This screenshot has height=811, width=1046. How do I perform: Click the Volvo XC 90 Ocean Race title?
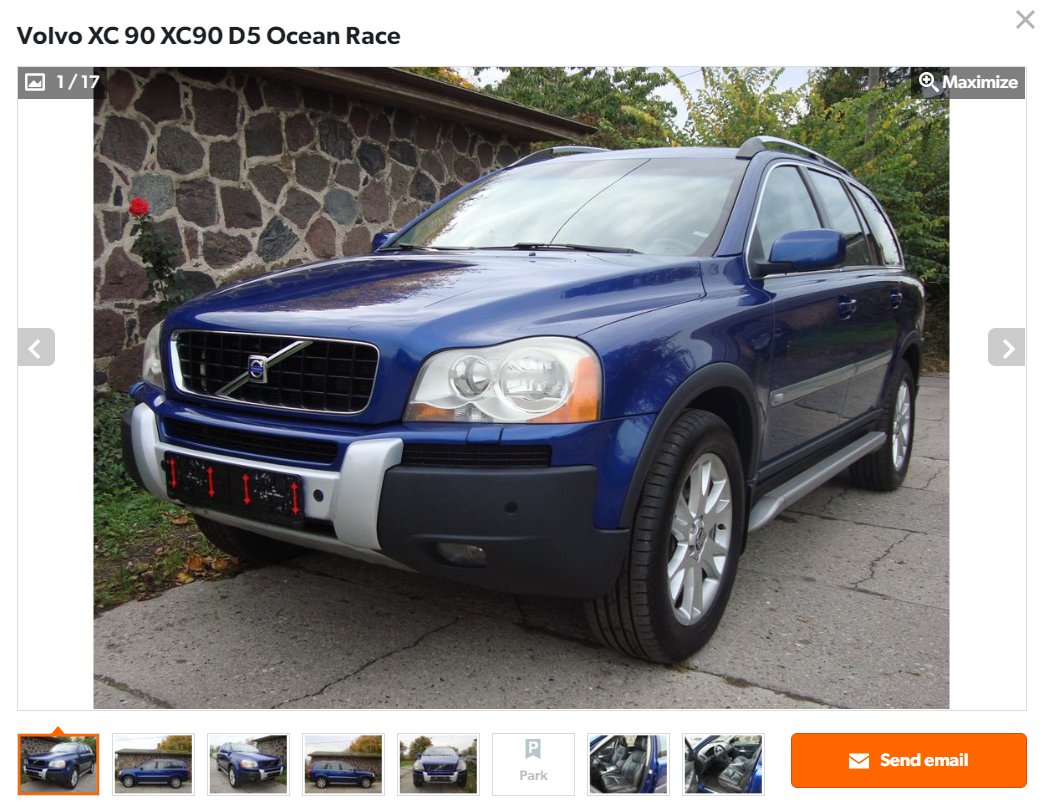click(208, 35)
